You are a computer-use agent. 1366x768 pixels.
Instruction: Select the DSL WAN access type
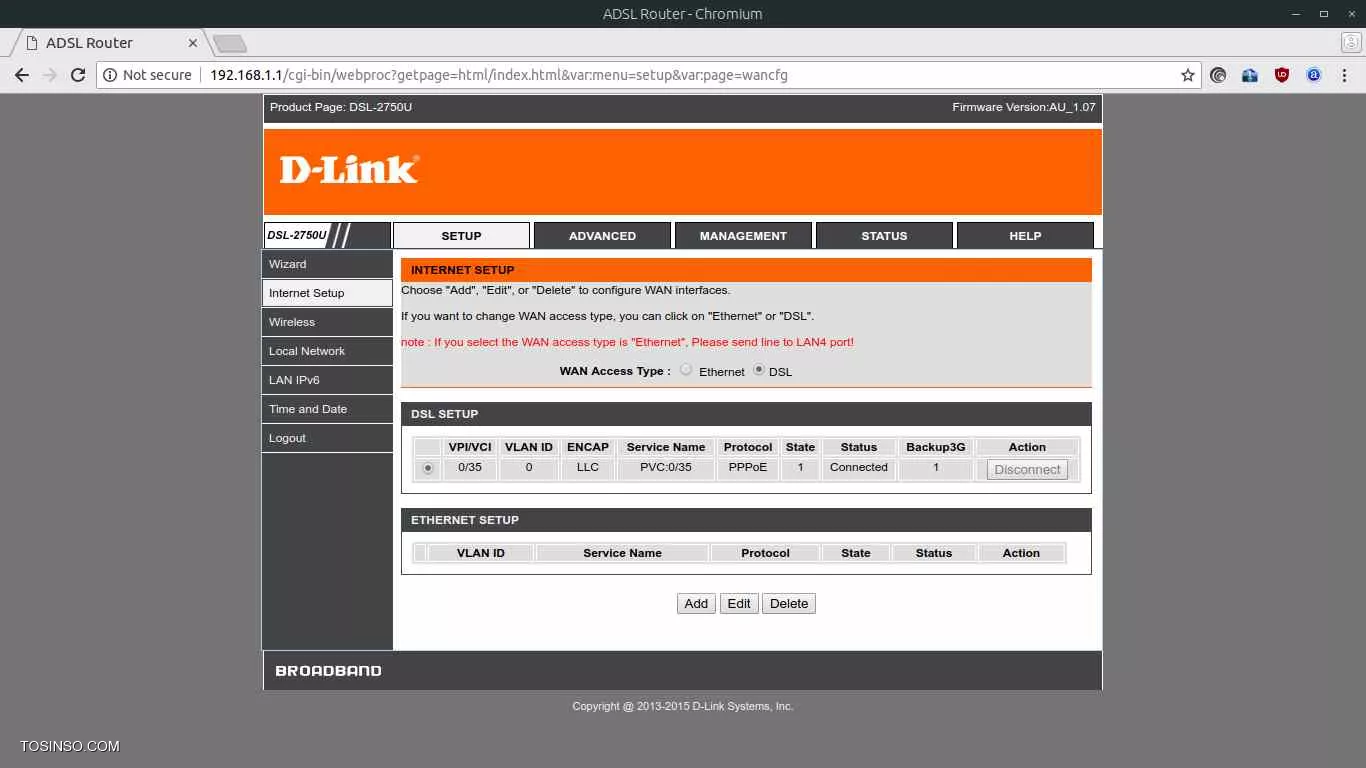click(x=759, y=370)
